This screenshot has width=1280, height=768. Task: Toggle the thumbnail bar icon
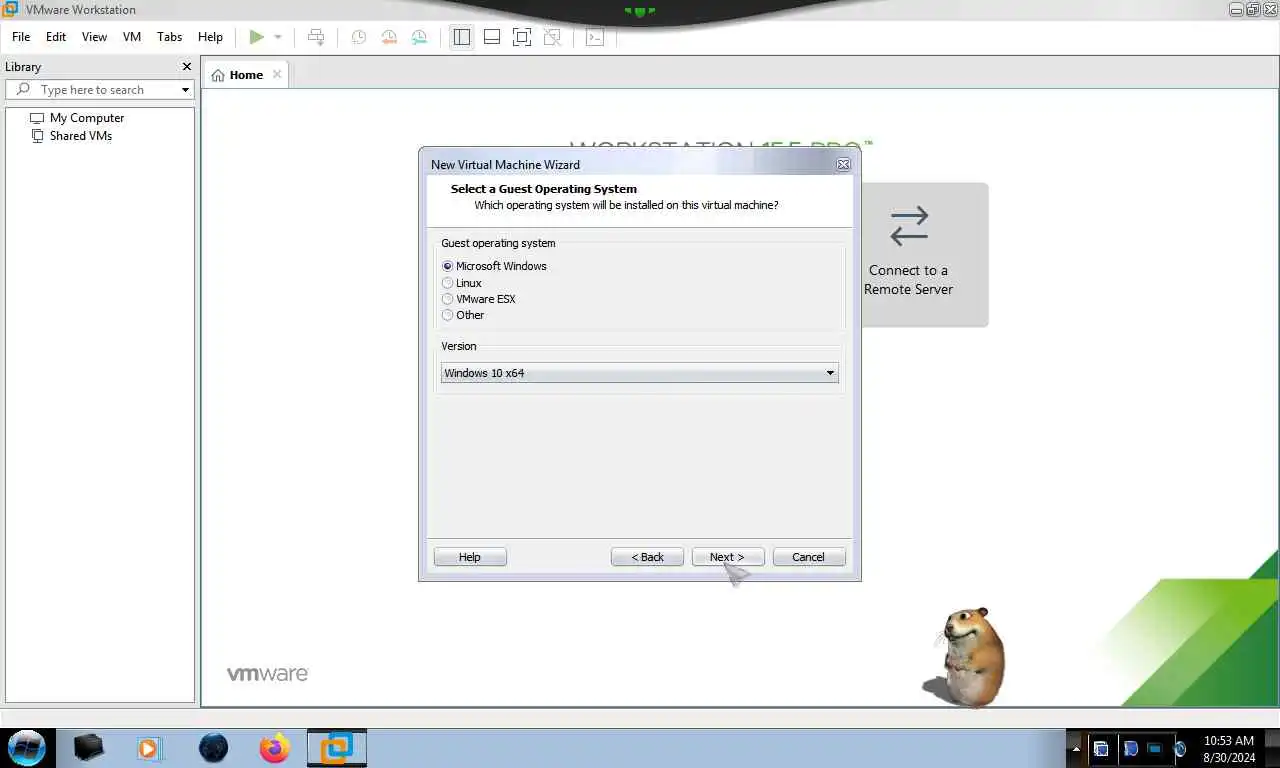(492, 37)
